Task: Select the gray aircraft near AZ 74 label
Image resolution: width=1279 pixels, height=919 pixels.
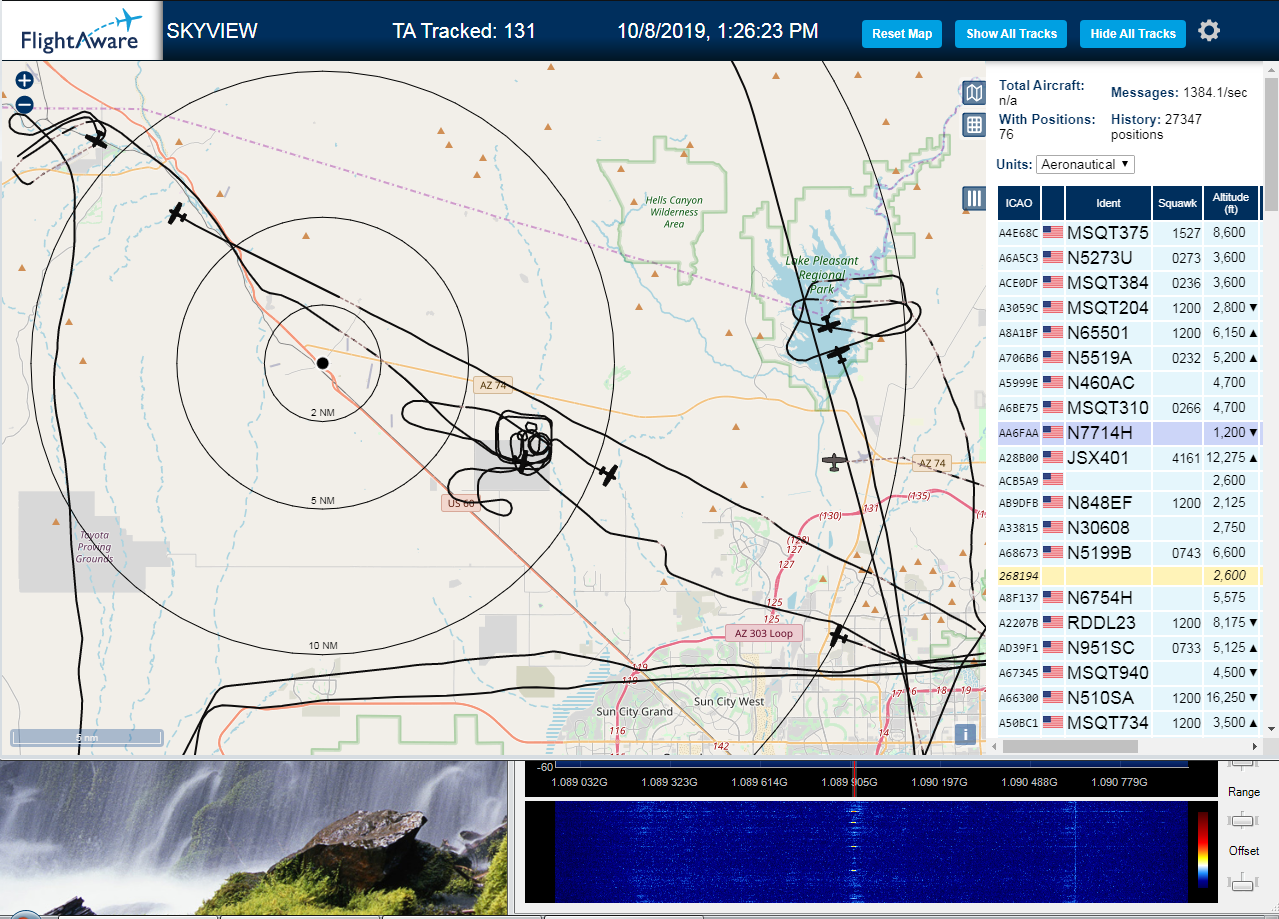Action: pos(834,461)
